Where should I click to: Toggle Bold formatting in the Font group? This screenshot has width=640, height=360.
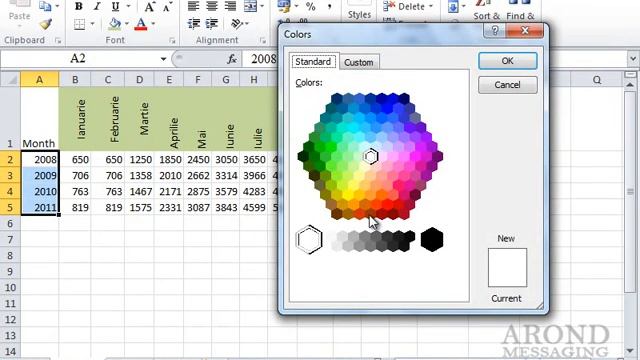coord(79,7)
